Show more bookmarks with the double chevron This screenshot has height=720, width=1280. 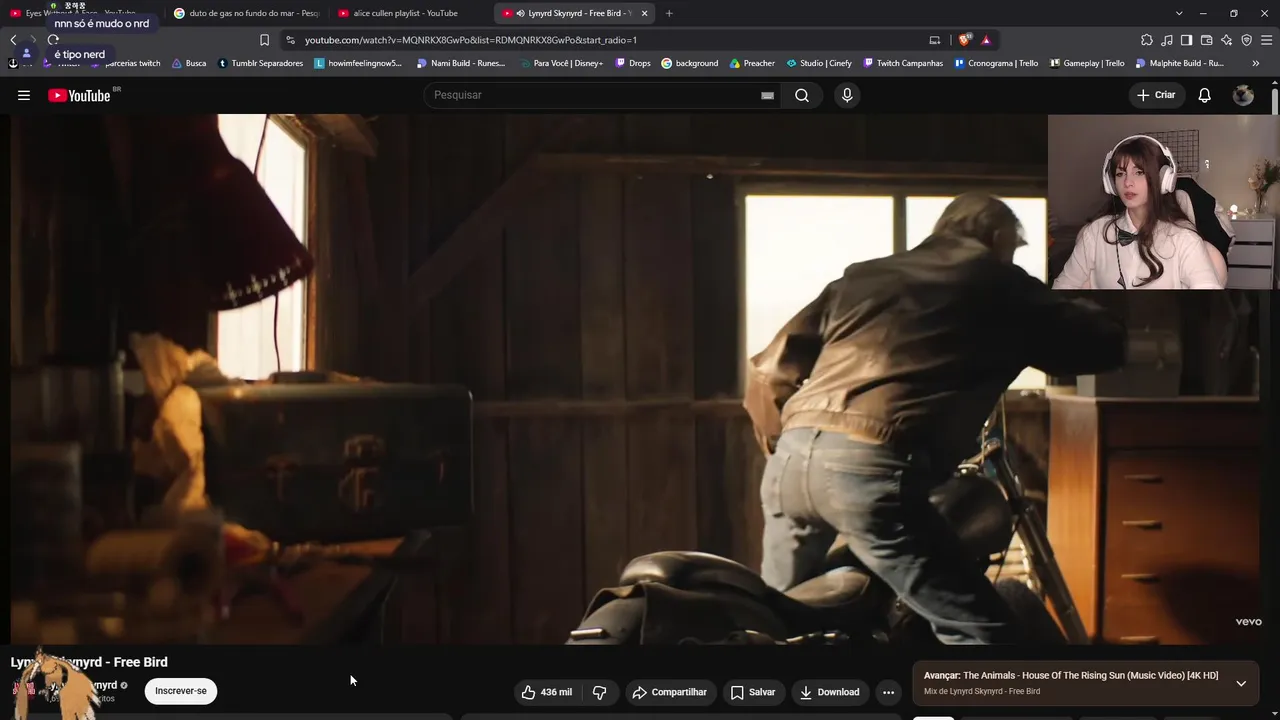click(x=1256, y=63)
